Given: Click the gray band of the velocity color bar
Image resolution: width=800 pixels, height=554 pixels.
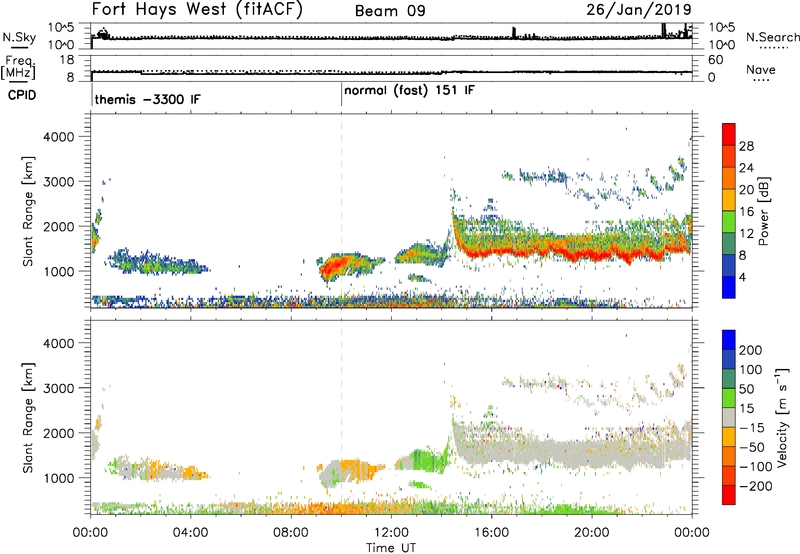Looking at the screenshot, I should [x=729, y=417].
